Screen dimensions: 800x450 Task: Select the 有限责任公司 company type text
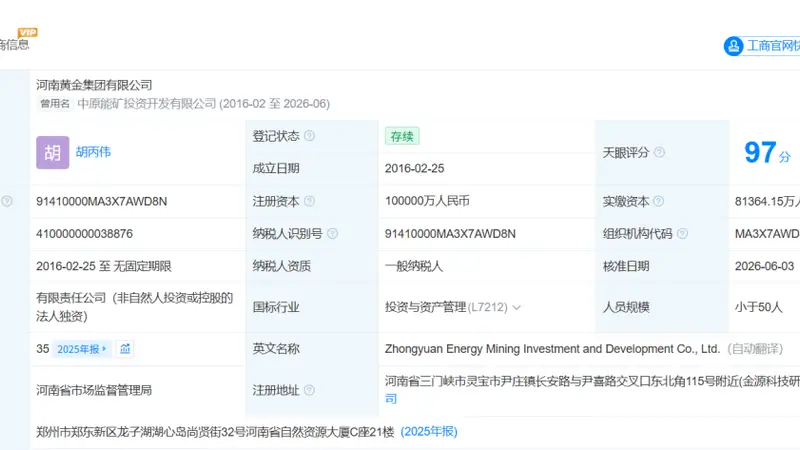134,307
